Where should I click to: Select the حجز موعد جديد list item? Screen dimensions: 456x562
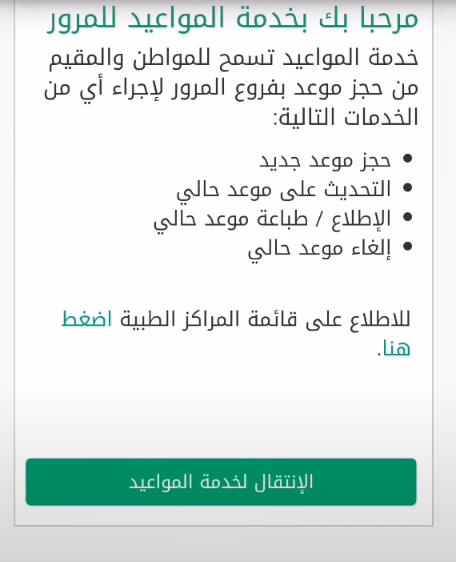pyautogui.click(x=325, y=160)
